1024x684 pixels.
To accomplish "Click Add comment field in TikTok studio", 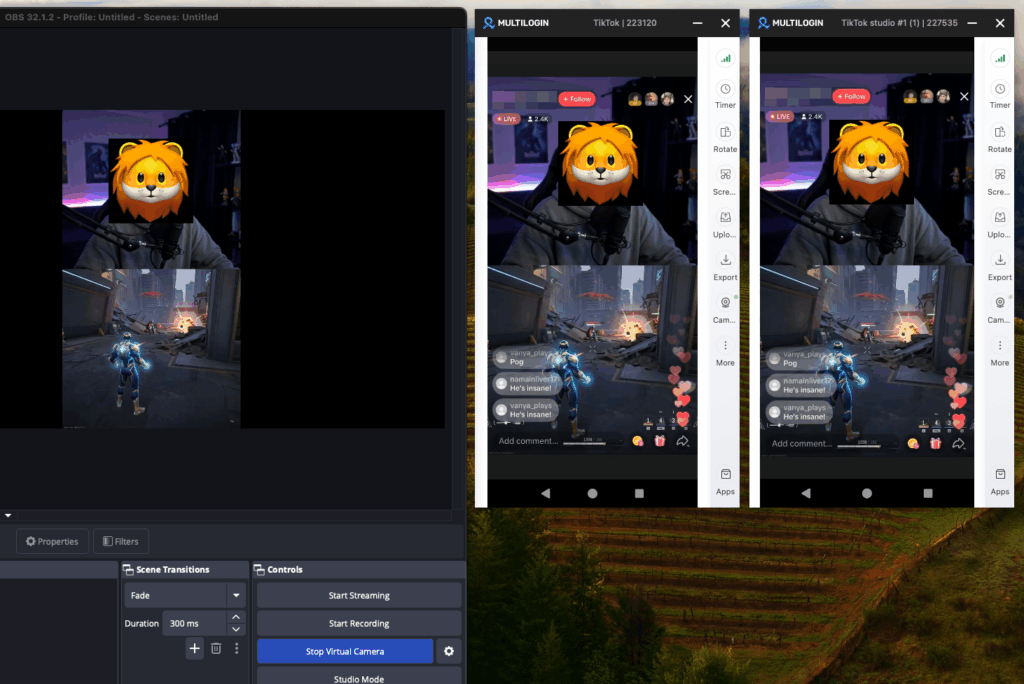I will coord(801,444).
